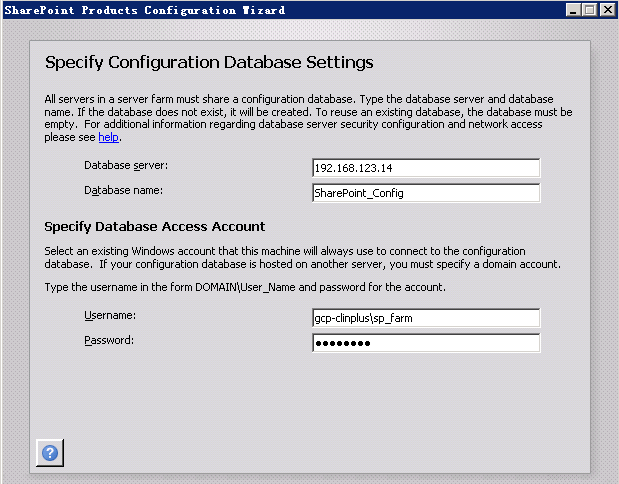
Task: Click the Password entry field
Action: pos(426,343)
